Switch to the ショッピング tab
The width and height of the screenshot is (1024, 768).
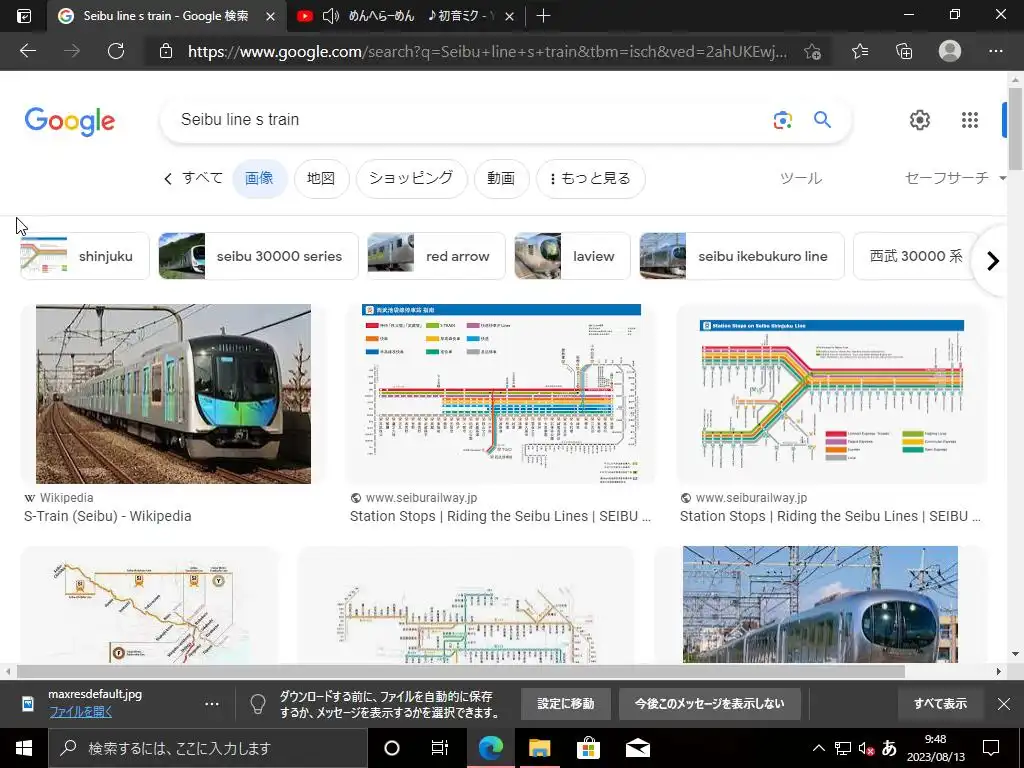[x=411, y=178]
